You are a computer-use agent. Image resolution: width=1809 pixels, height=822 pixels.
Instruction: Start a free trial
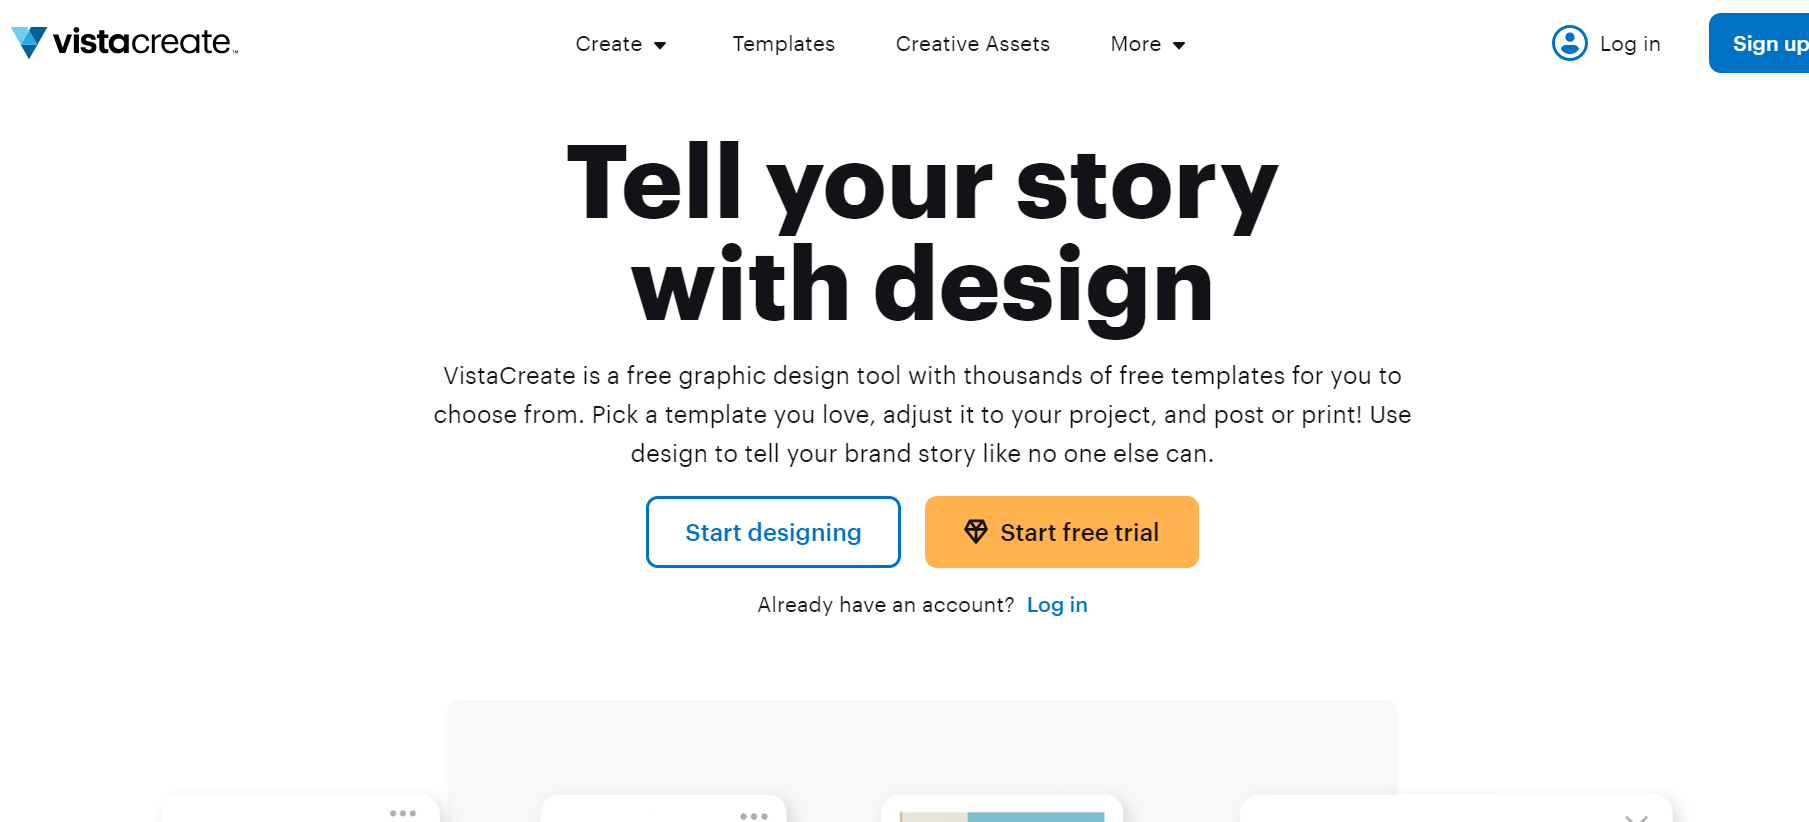coord(1061,532)
